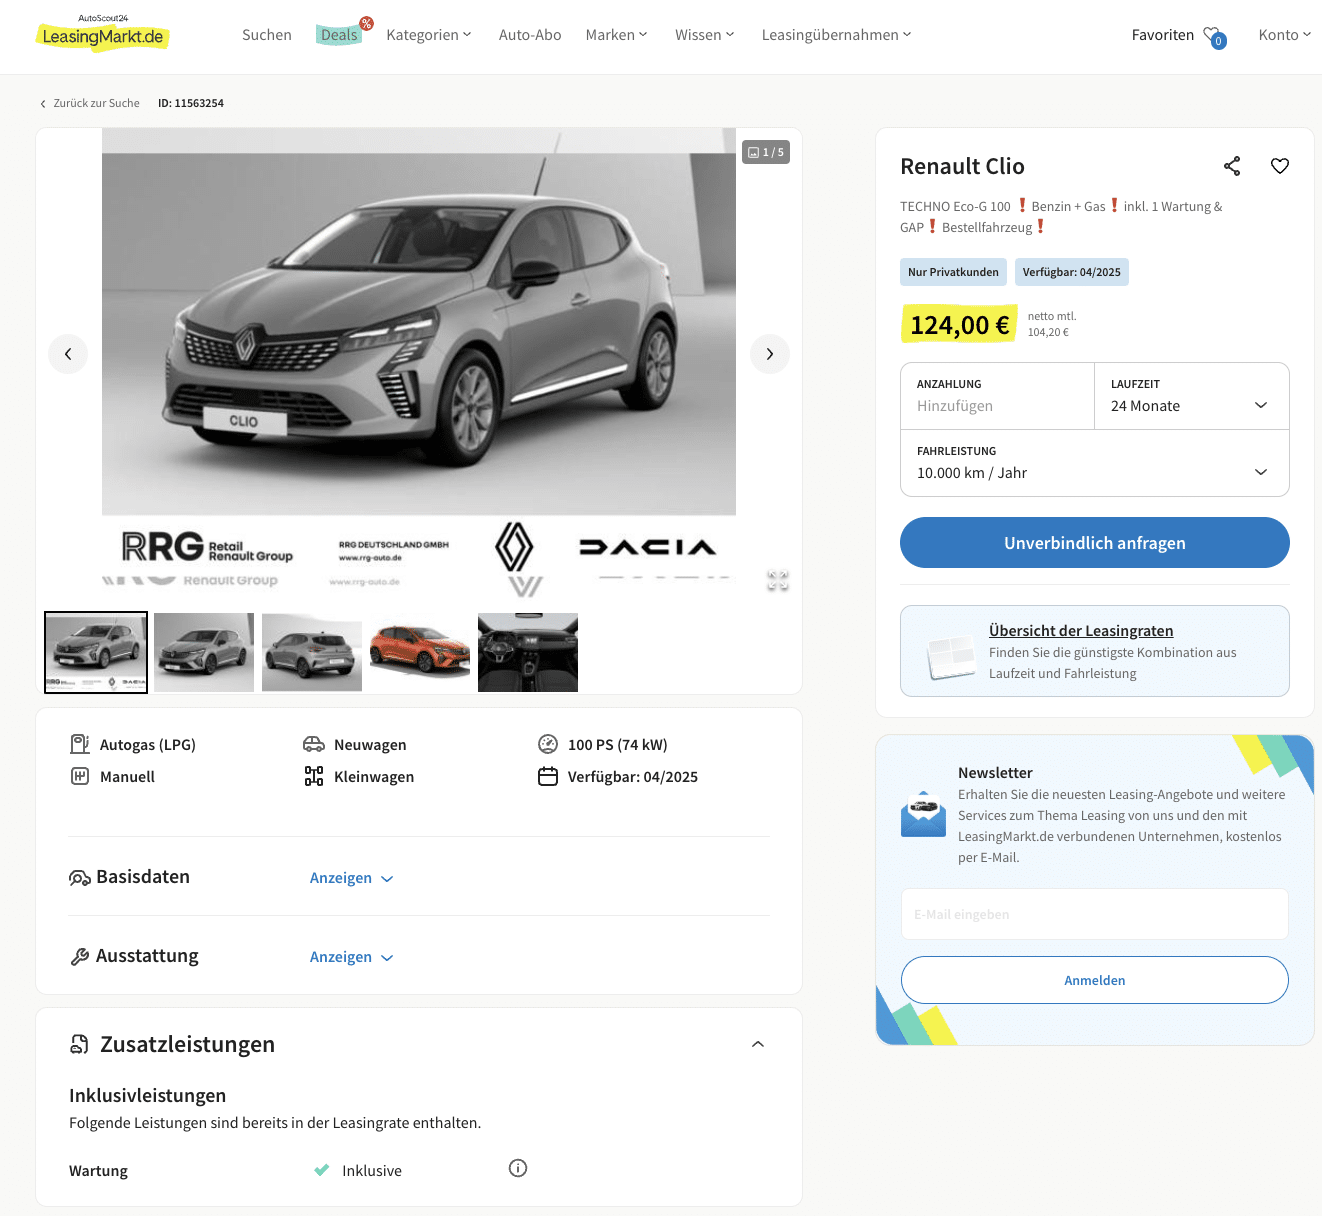Show previous car photo arrow
Viewport: 1322px width, 1216px height.
click(68, 354)
